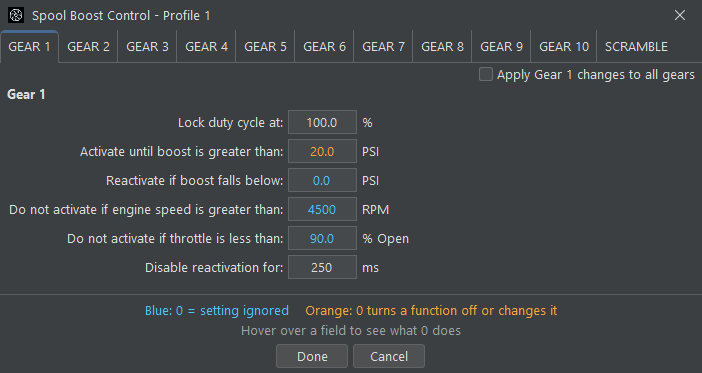Click the Done button
702x373 pixels.
tap(312, 356)
